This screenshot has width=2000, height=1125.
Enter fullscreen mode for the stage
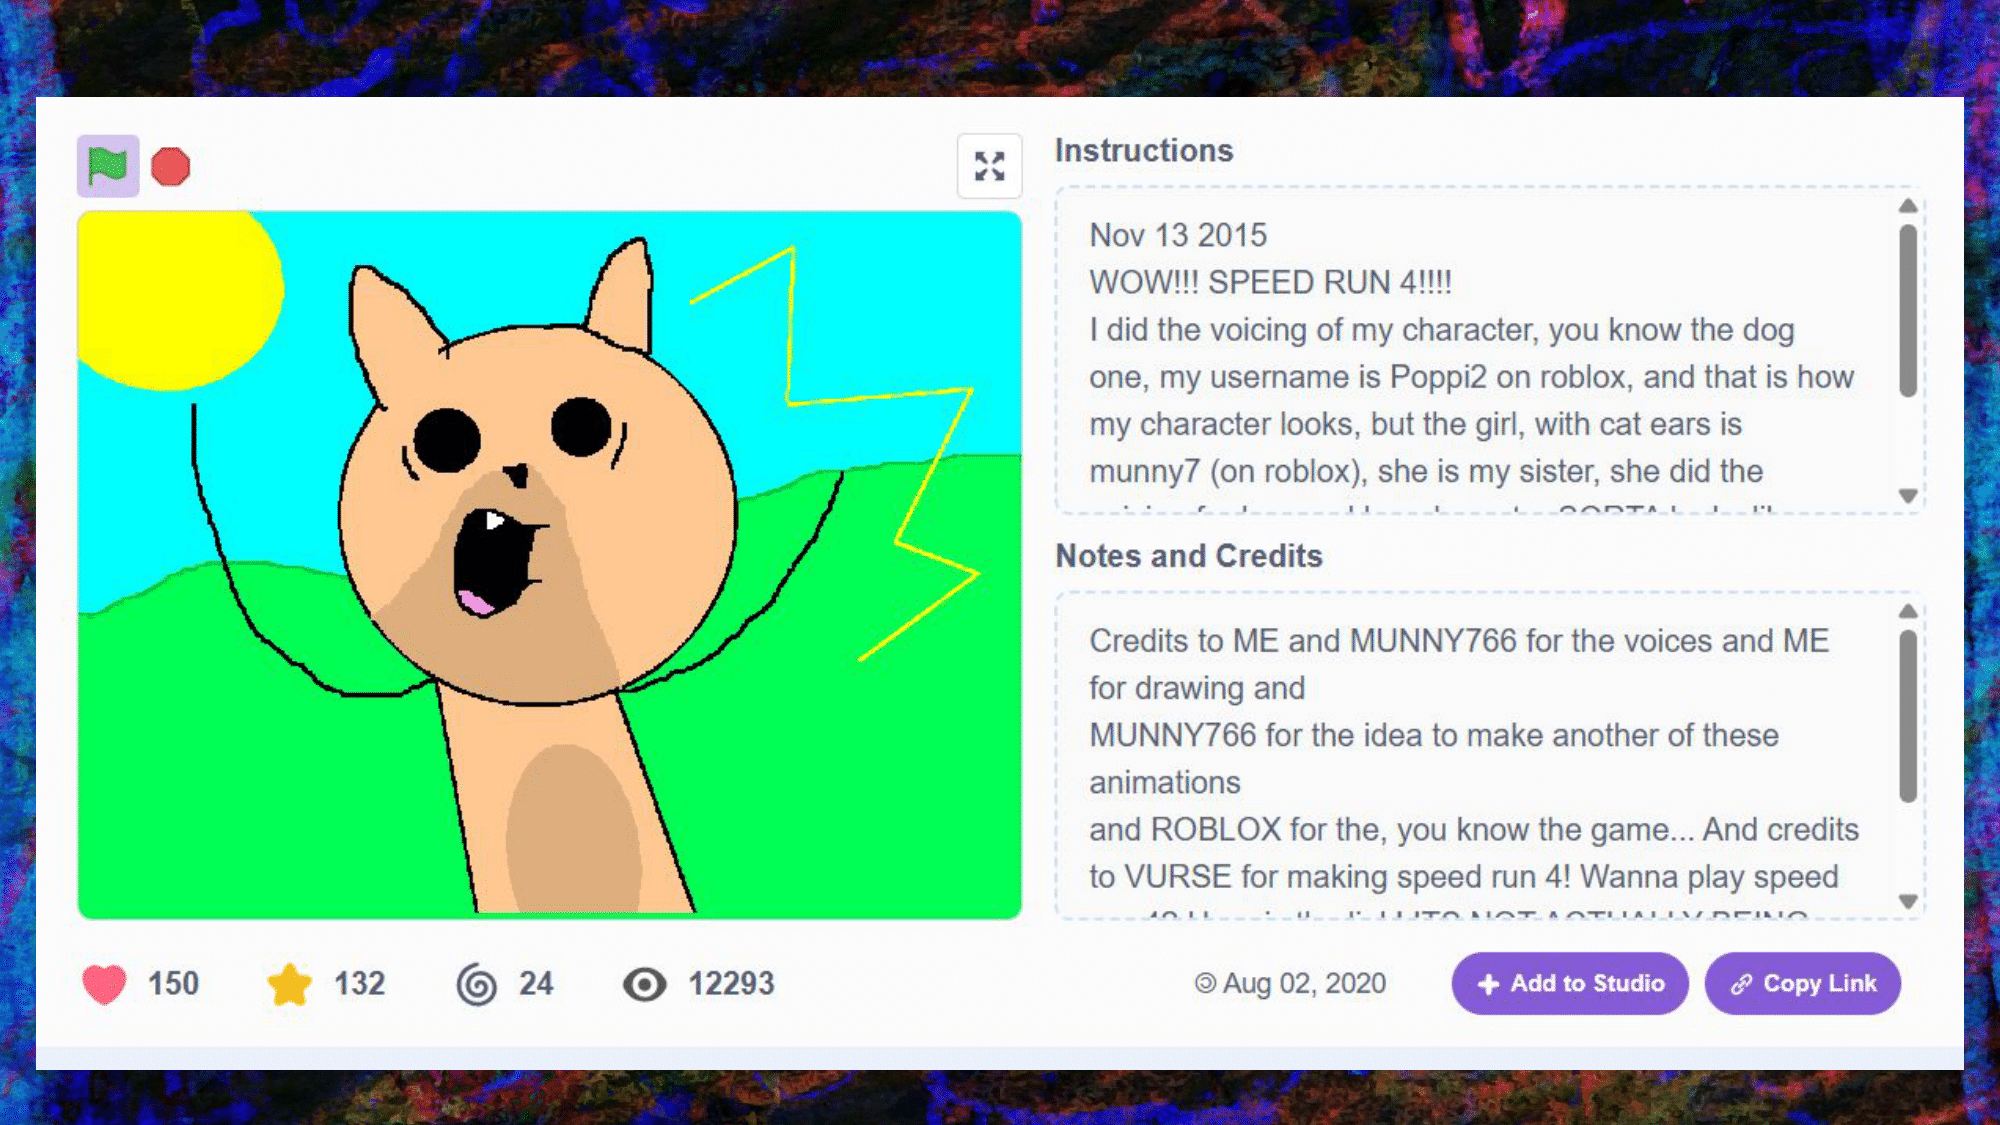pos(989,166)
